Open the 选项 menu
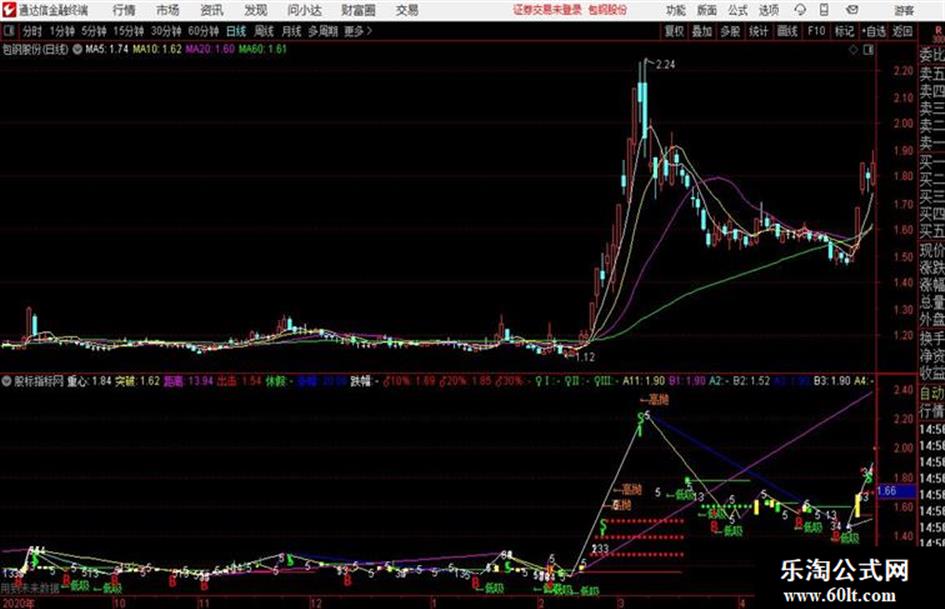 coord(768,10)
